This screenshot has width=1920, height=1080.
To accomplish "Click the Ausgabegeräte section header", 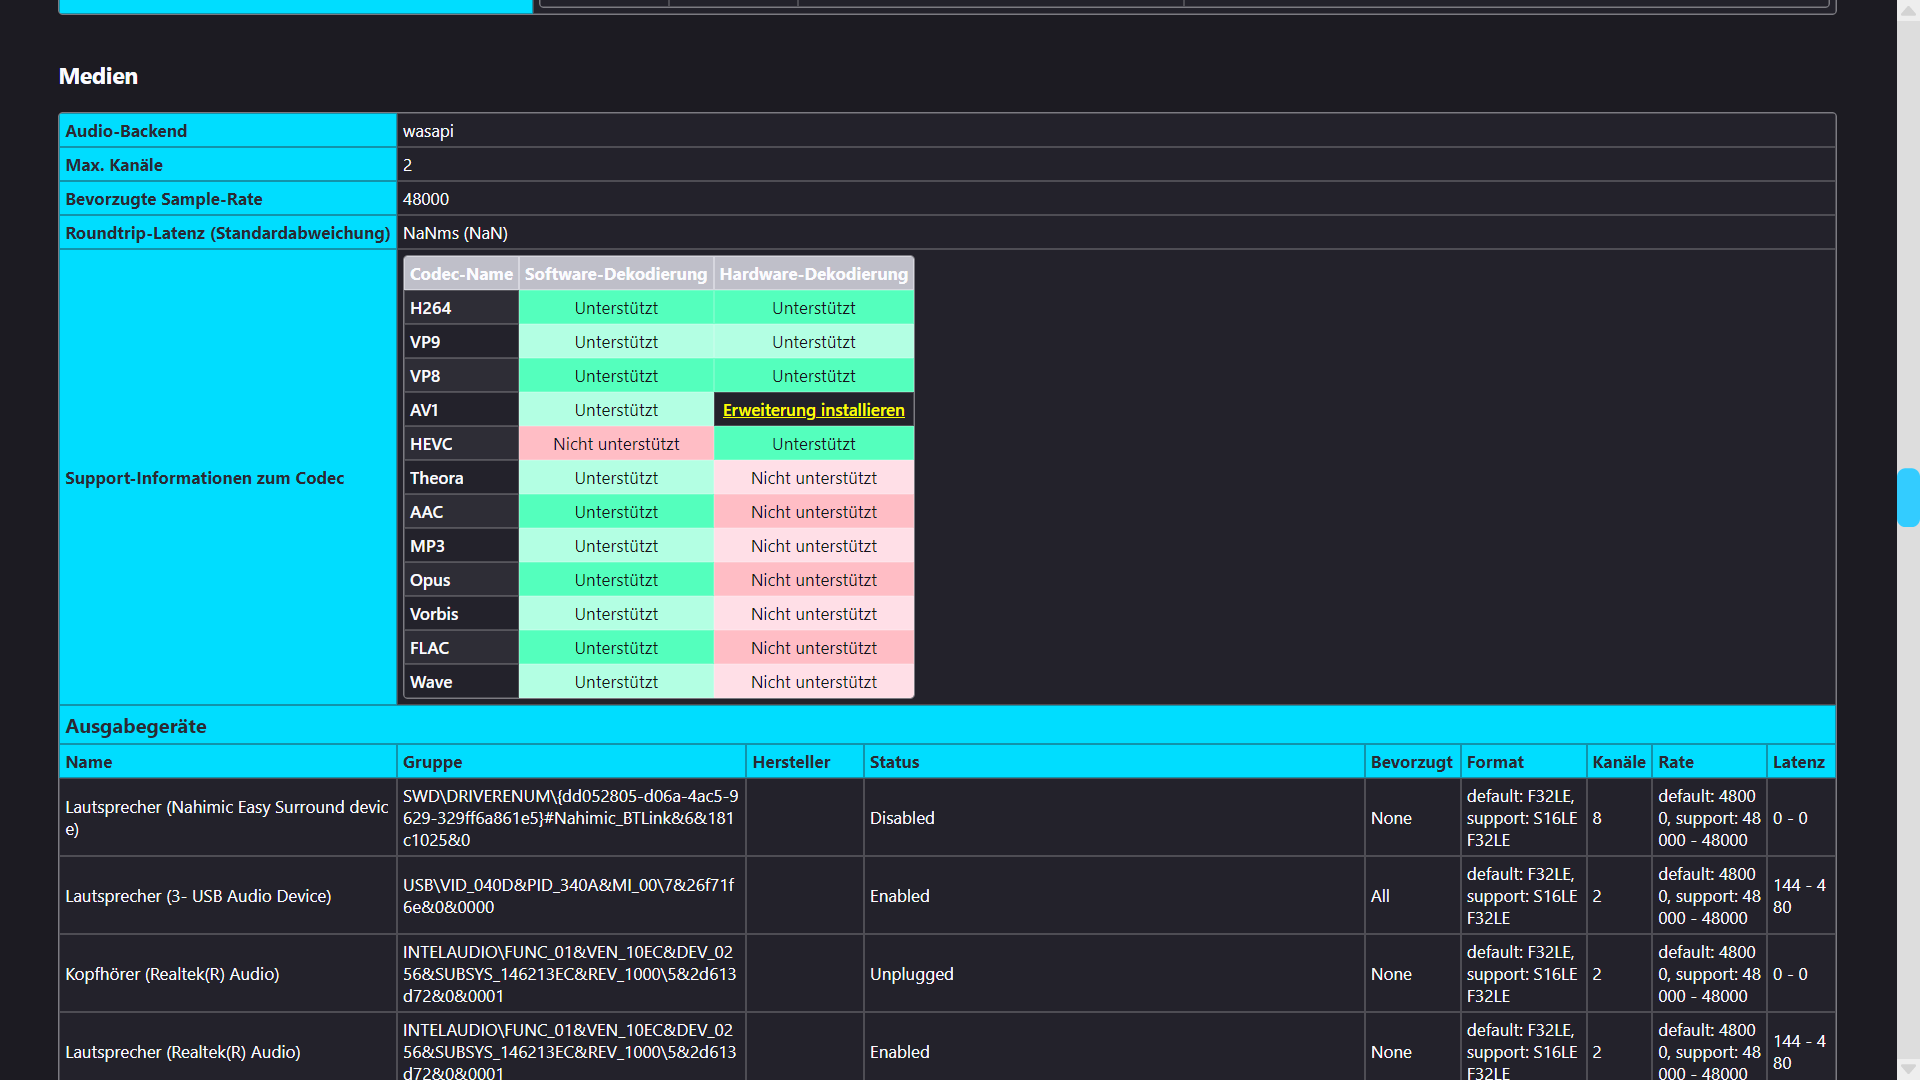I will pyautogui.click(x=136, y=726).
